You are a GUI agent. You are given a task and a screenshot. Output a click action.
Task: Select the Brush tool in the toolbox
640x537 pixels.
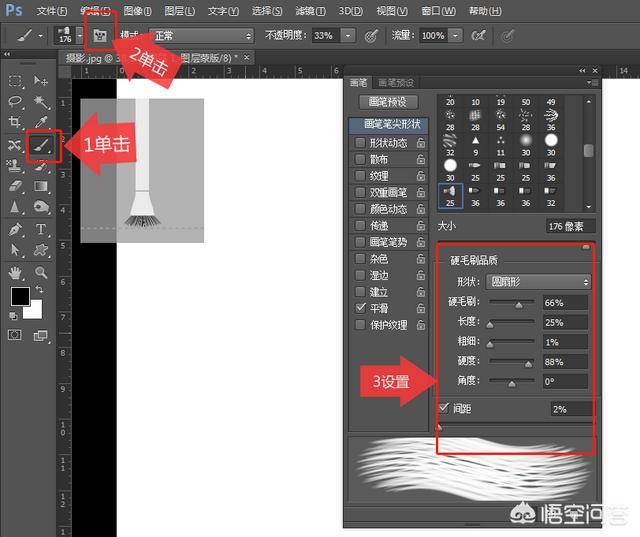point(42,145)
